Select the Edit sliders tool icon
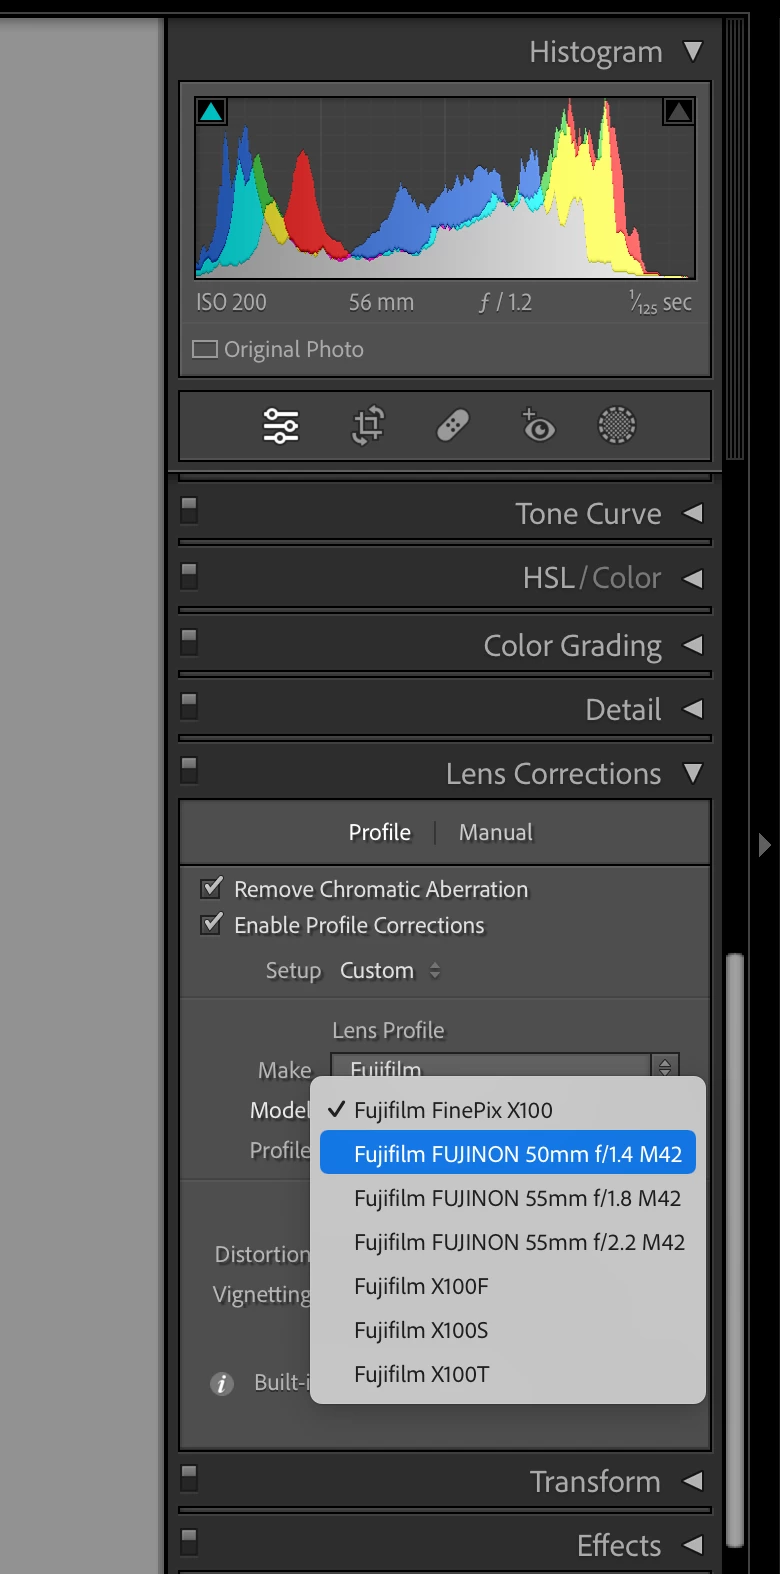 point(281,426)
